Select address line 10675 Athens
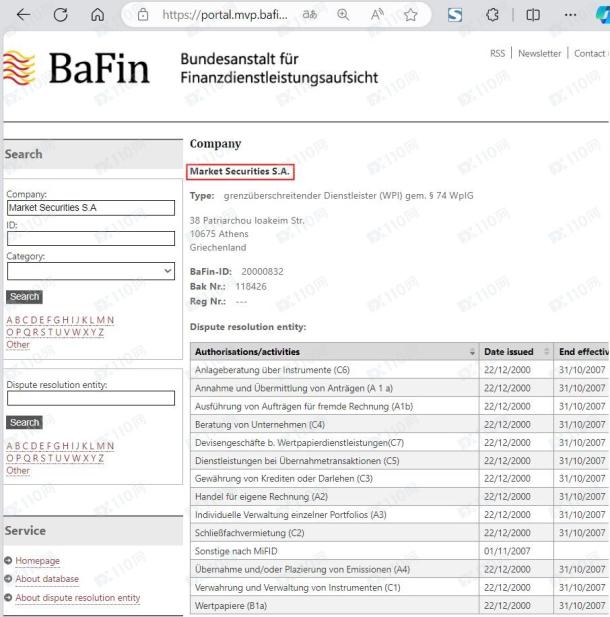 pyautogui.click(x=219, y=234)
